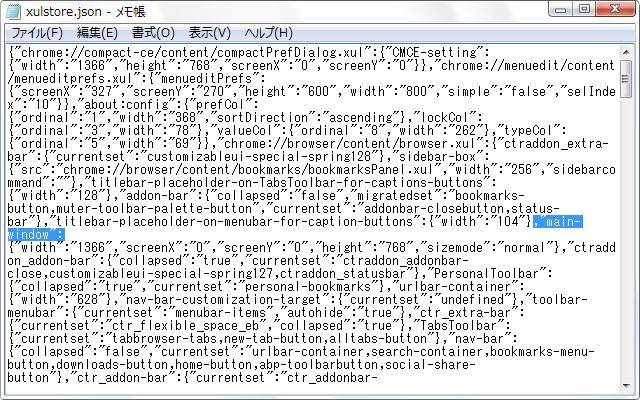Click the scrollbar down arrow
Screen dimensions: 640x400
[x=626, y=385]
